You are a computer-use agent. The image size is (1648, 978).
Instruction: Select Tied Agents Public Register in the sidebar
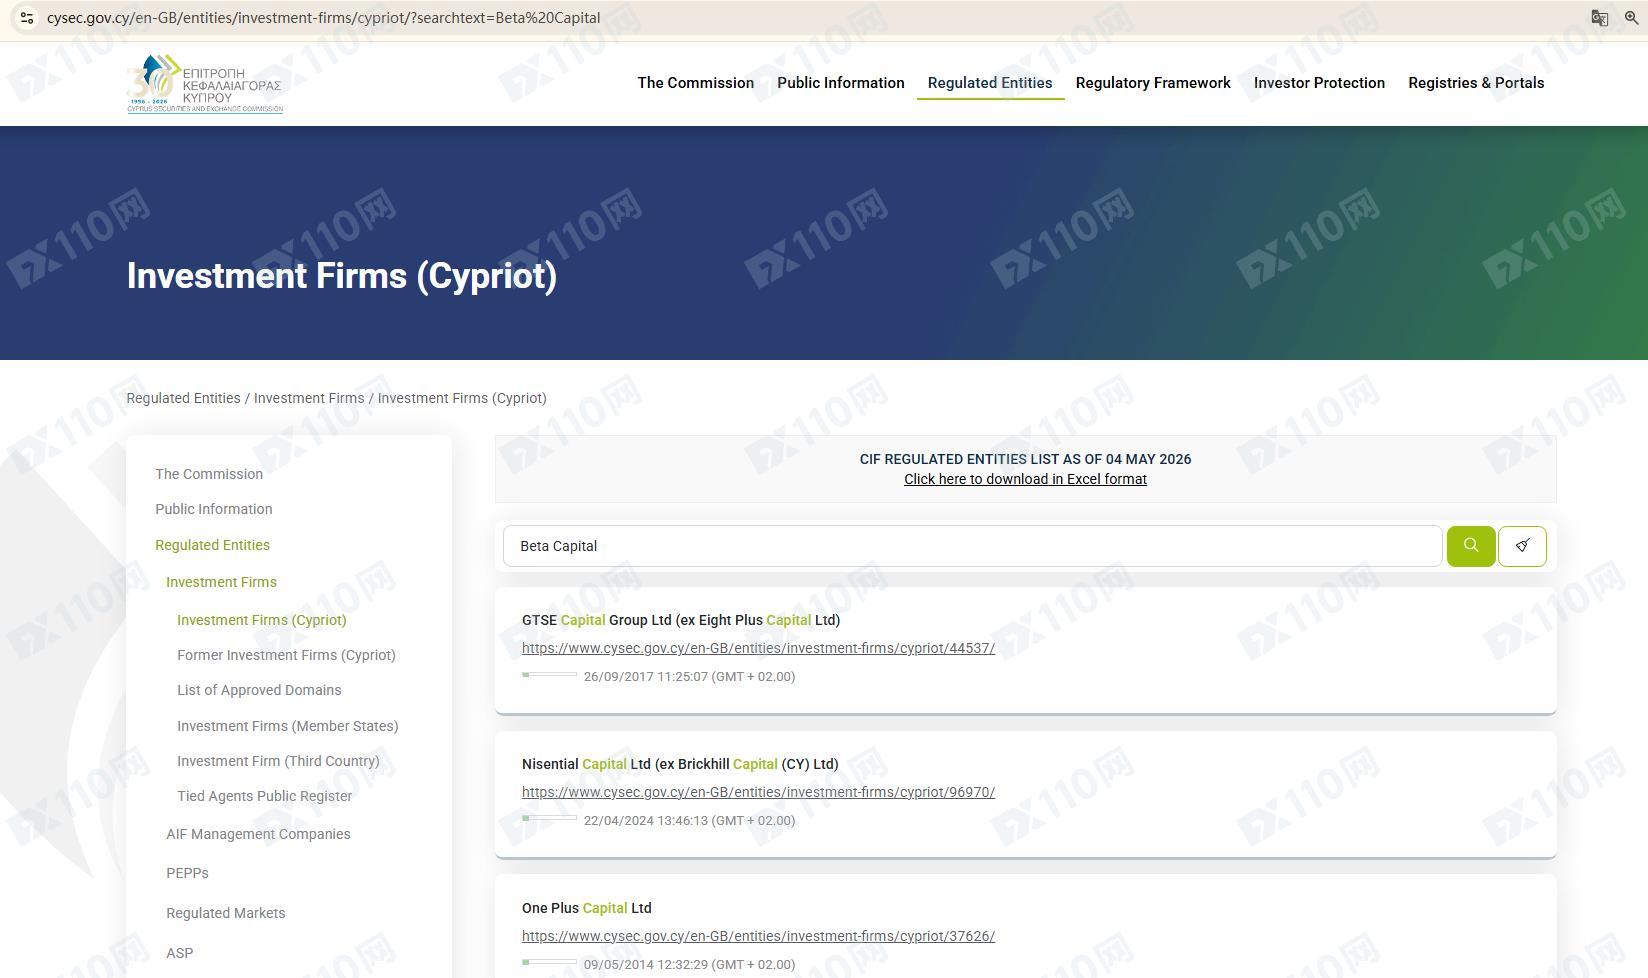coord(264,796)
